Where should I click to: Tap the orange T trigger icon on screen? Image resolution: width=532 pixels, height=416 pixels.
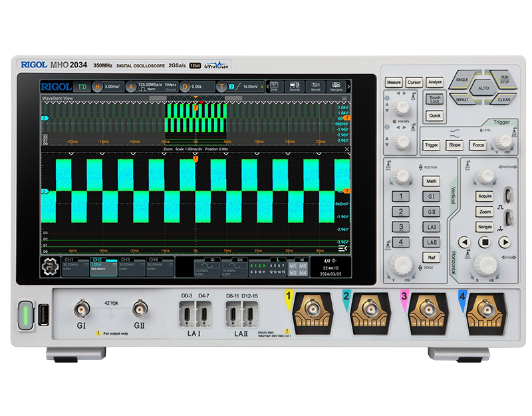pyautogui.click(x=221, y=87)
